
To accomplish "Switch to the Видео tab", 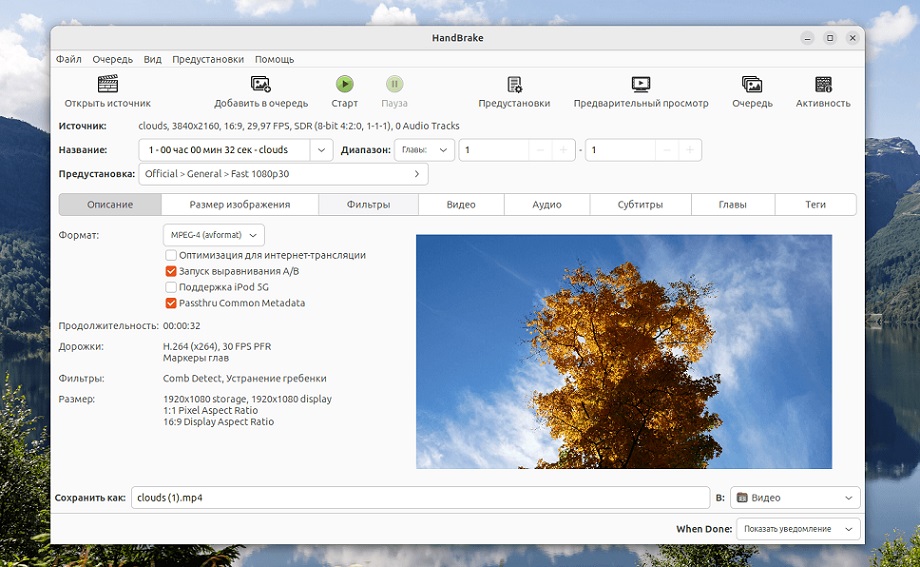I will tap(461, 204).
